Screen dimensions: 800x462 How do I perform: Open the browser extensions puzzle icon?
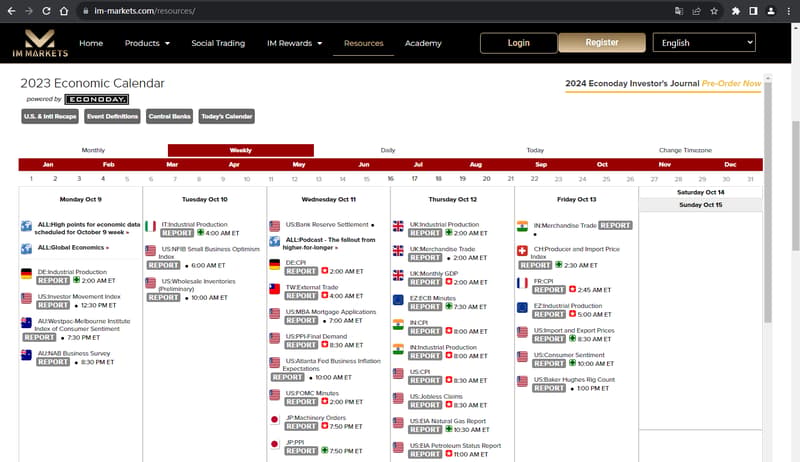tap(735, 11)
